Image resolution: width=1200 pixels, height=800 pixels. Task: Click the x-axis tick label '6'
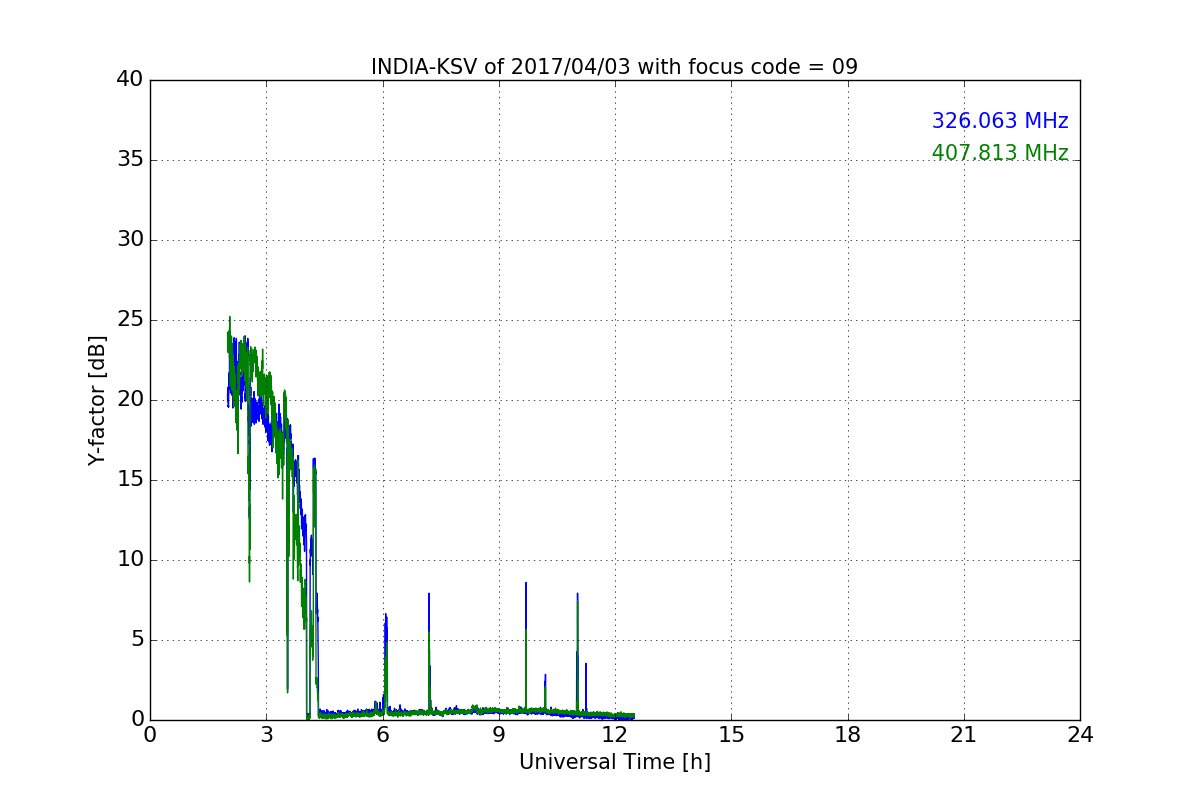(383, 734)
